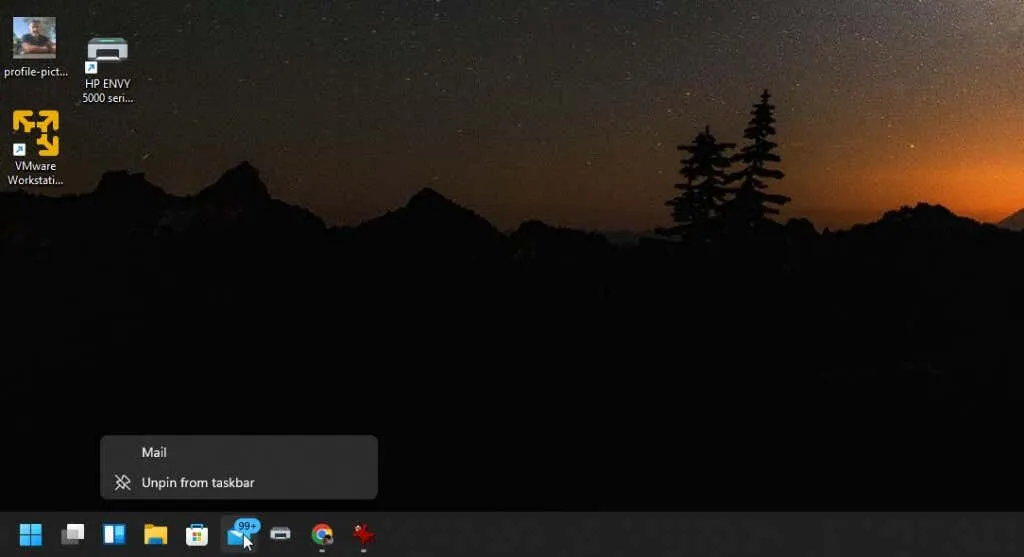
Task: Open Microsoft Store from the taskbar
Action: click(x=197, y=535)
